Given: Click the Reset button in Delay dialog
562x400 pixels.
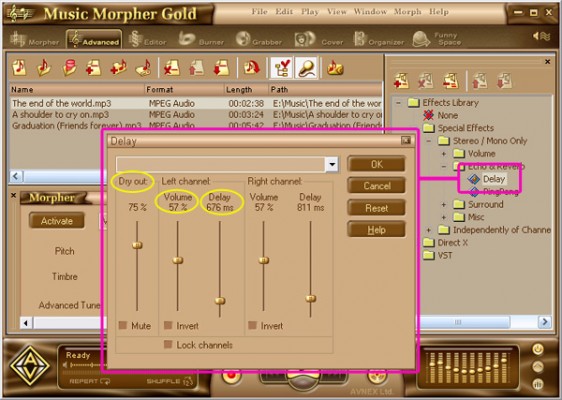Looking at the screenshot, I should pos(376,208).
